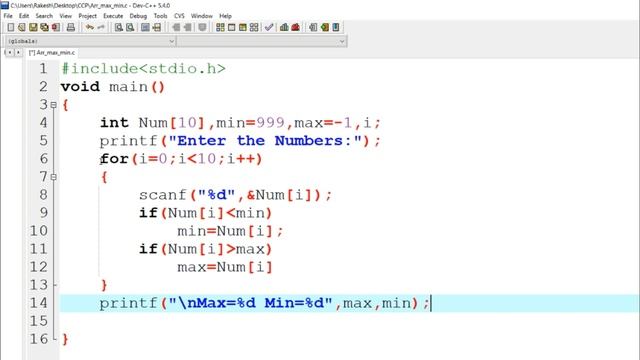Click line number 15 in the gutter
The width and height of the screenshot is (640, 360).
[x=38, y=321]
